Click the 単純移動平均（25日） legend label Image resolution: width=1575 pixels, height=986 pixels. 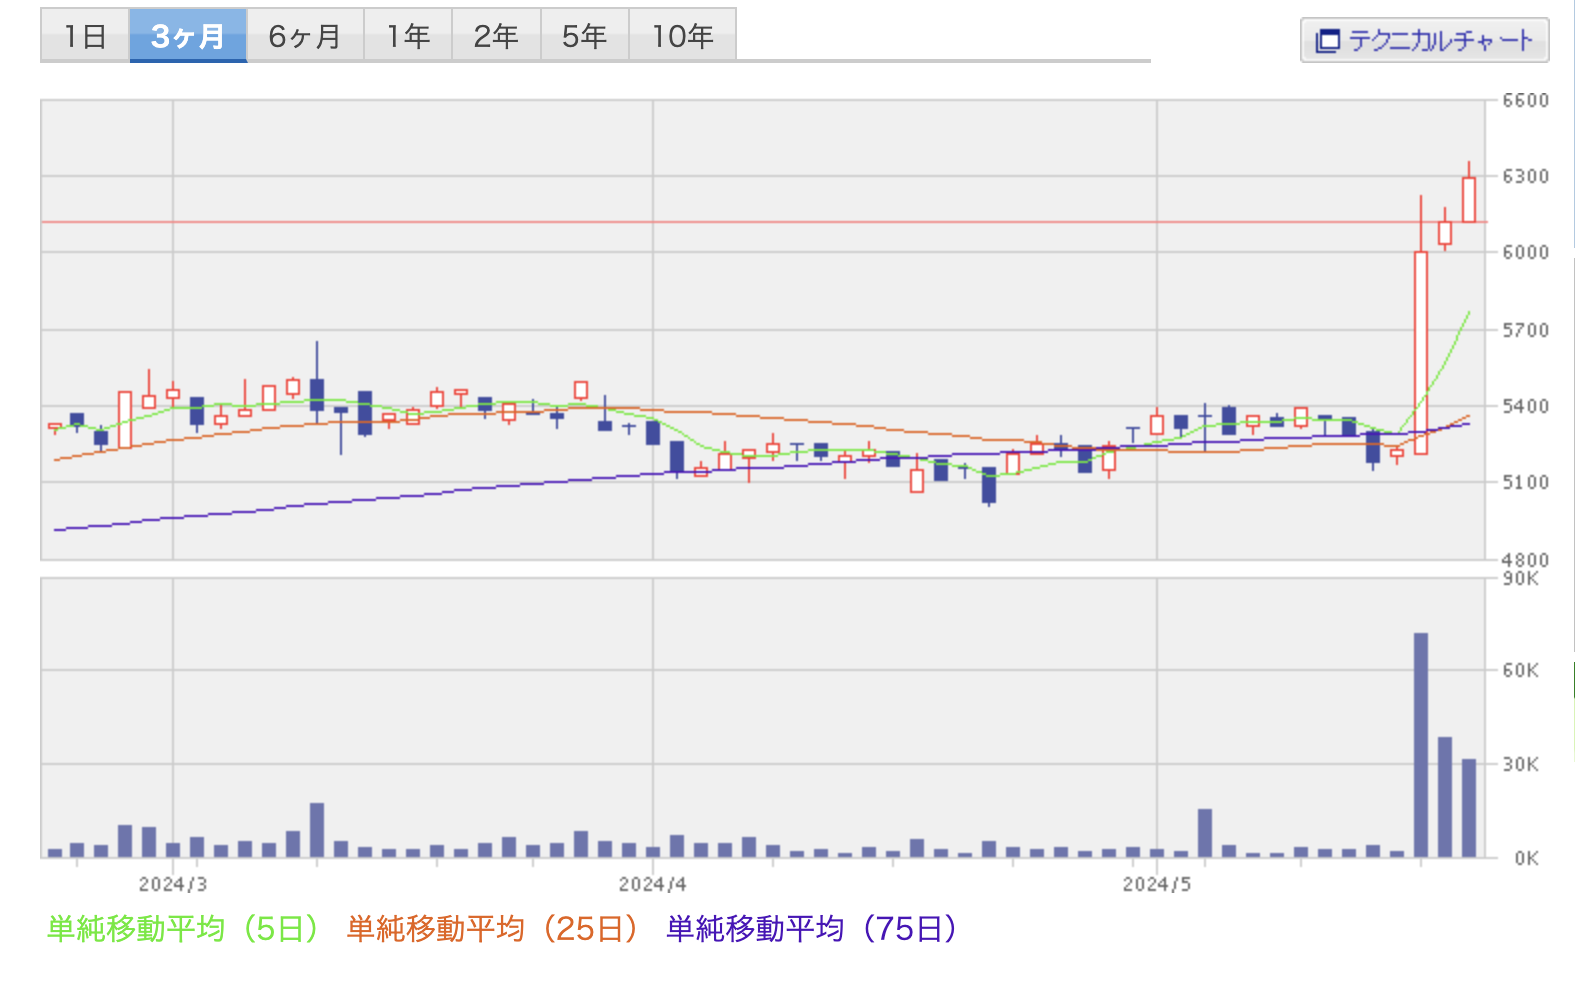(492, 929)
